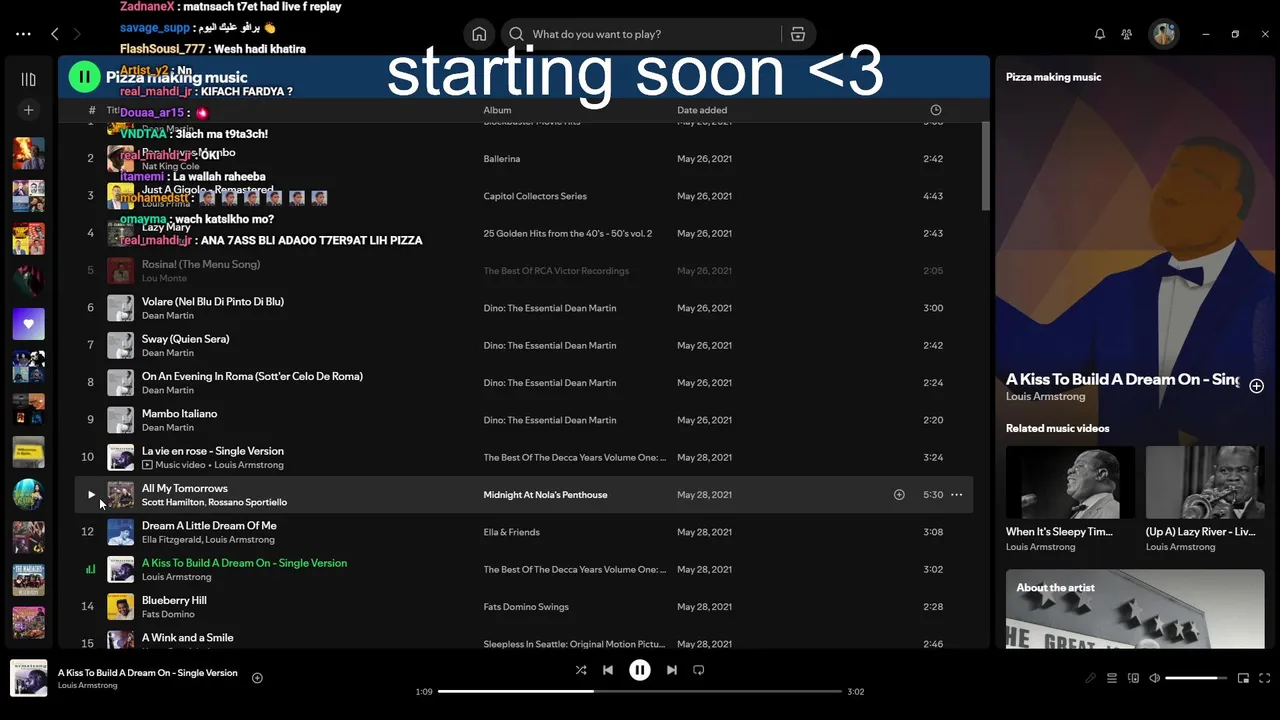Add now-playing track to Liked Songs
The height and width of the screenshot is (720, 1280).
[x=257, y=678]
